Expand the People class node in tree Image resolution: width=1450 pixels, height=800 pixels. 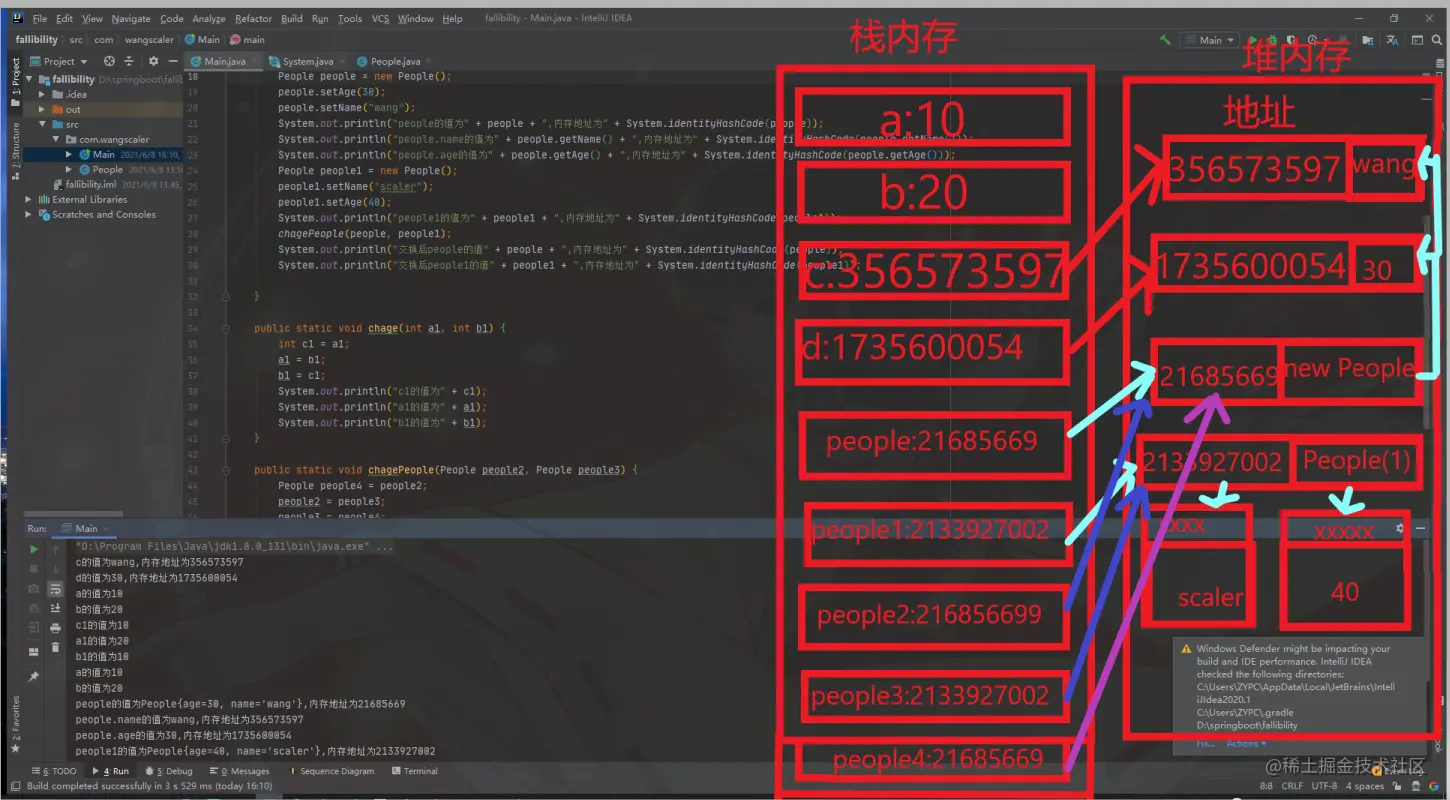[x=69, y=169]
